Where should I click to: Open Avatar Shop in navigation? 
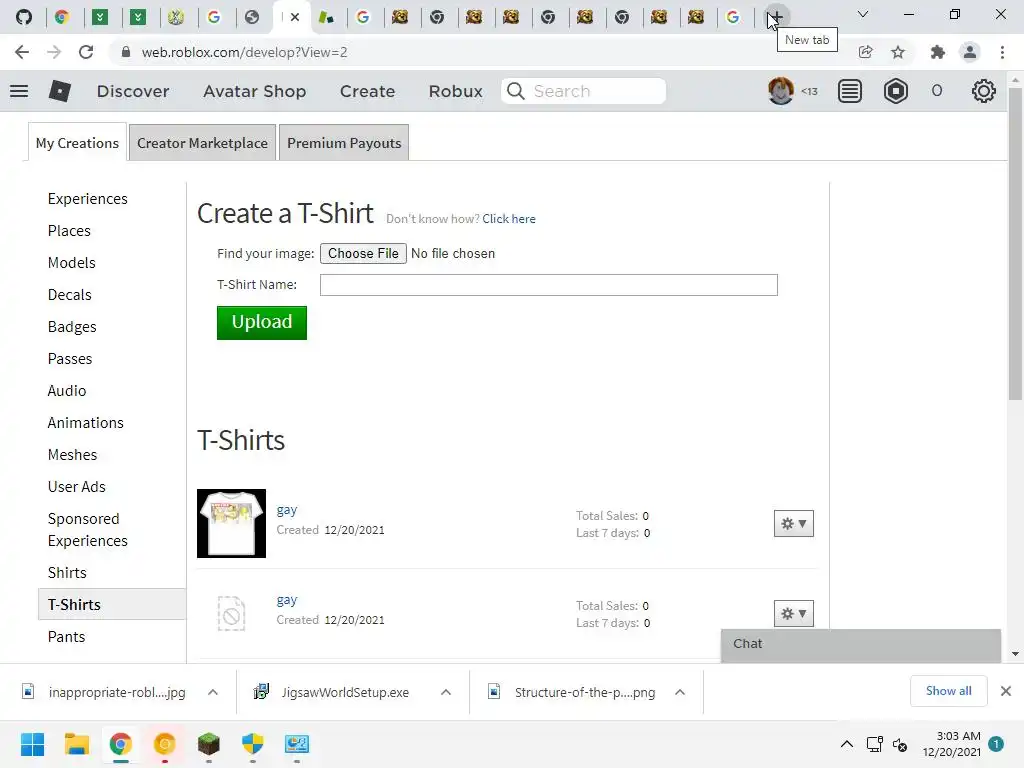coord(255,91)
